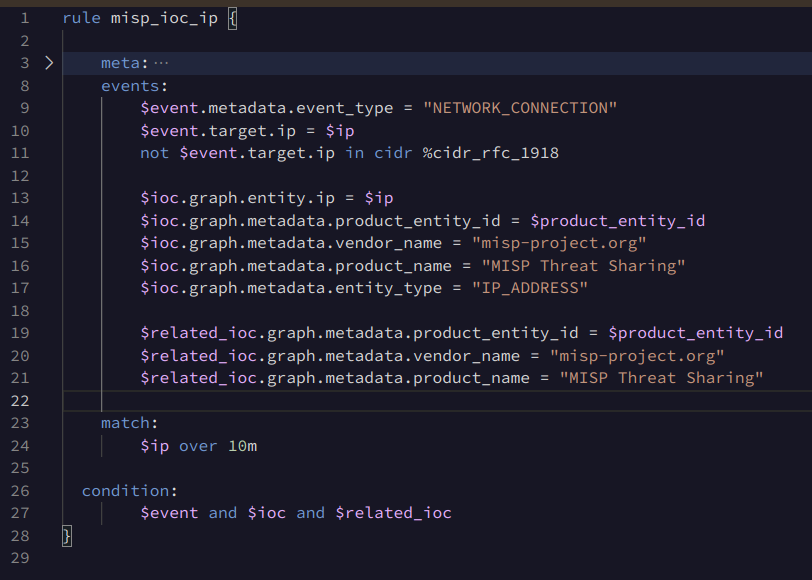Click $product_entity_id on line 19
Viewport: 812px width, 580px height.
point(695,333)
